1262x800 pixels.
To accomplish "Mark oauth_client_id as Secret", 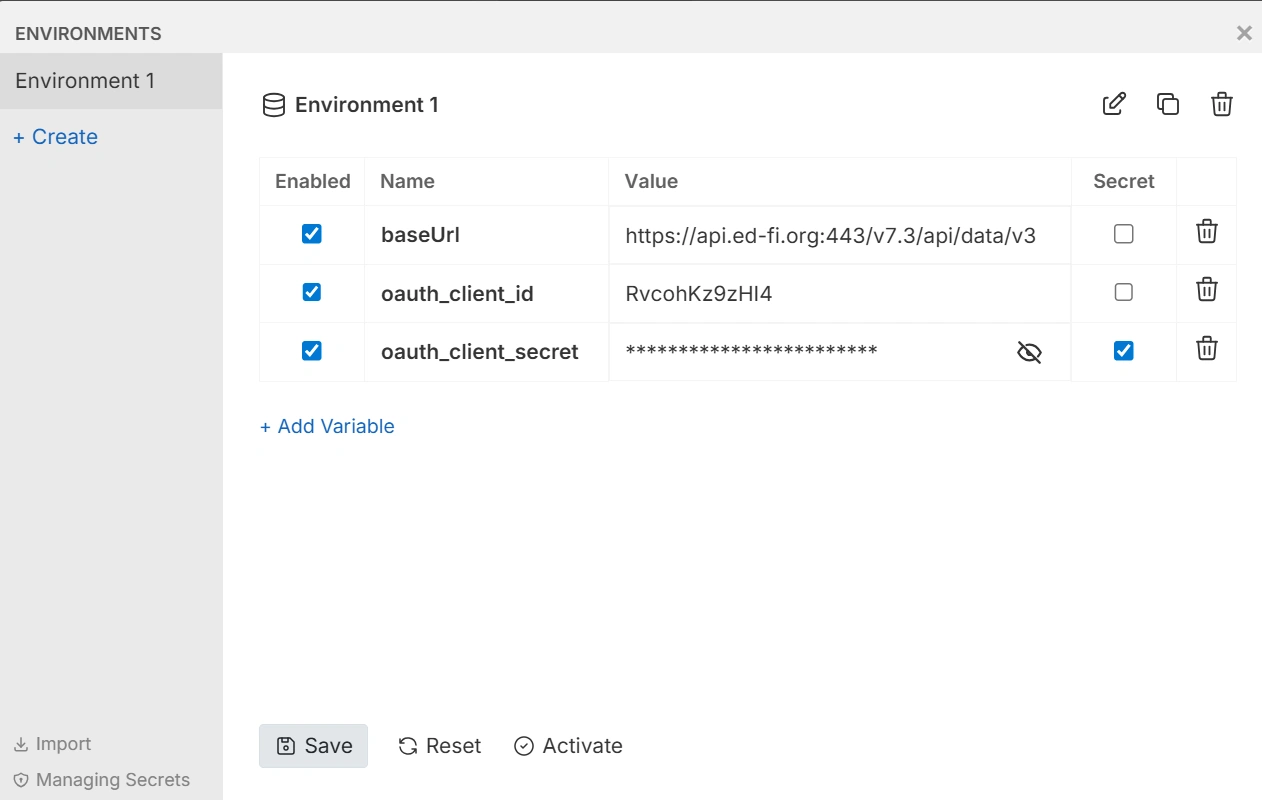I will point(1123,292).
